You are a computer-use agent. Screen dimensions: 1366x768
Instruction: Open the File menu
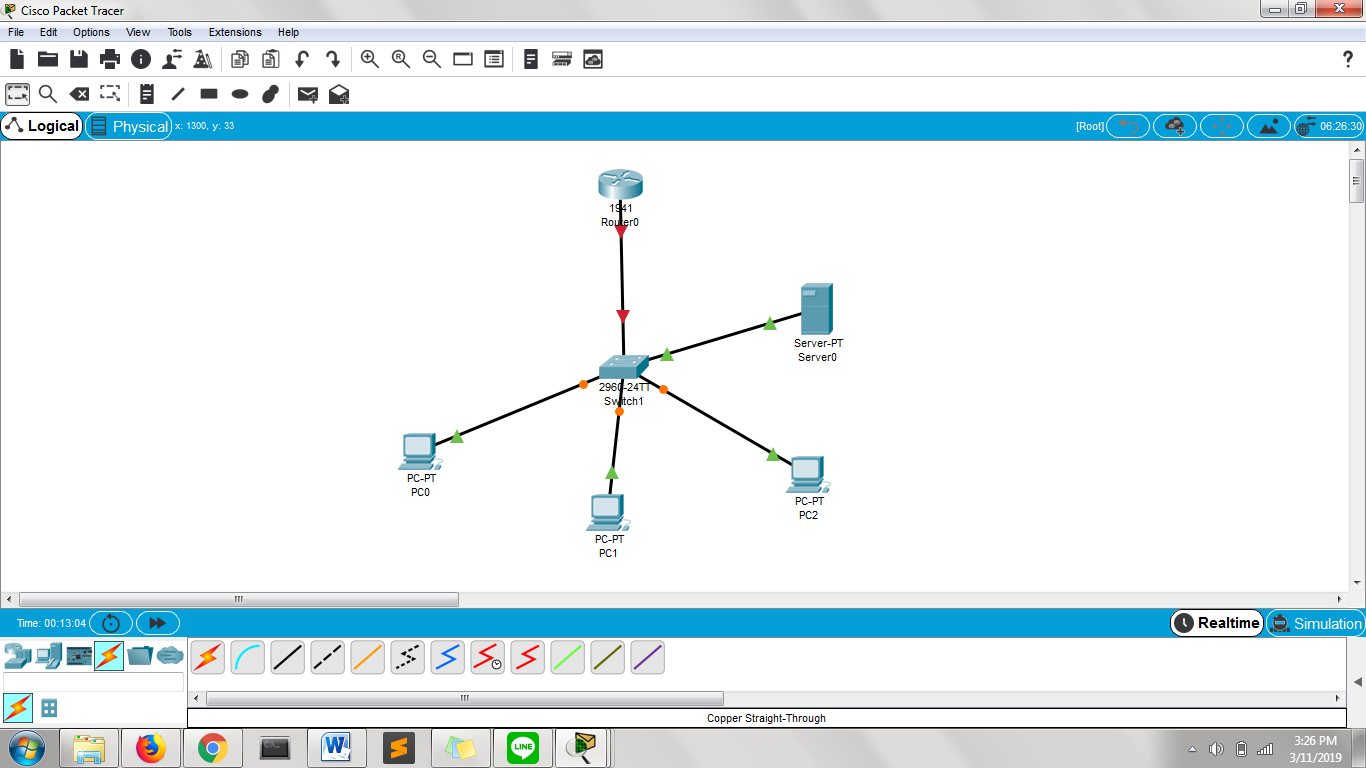point(16,32)
